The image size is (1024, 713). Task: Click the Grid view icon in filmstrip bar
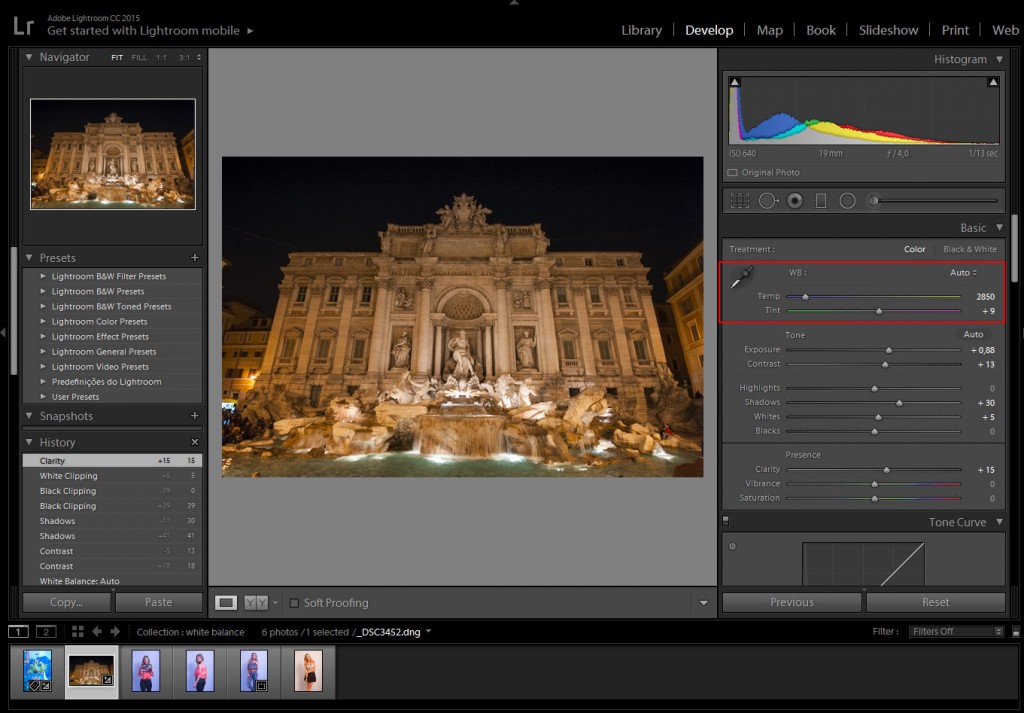point(78,631)
